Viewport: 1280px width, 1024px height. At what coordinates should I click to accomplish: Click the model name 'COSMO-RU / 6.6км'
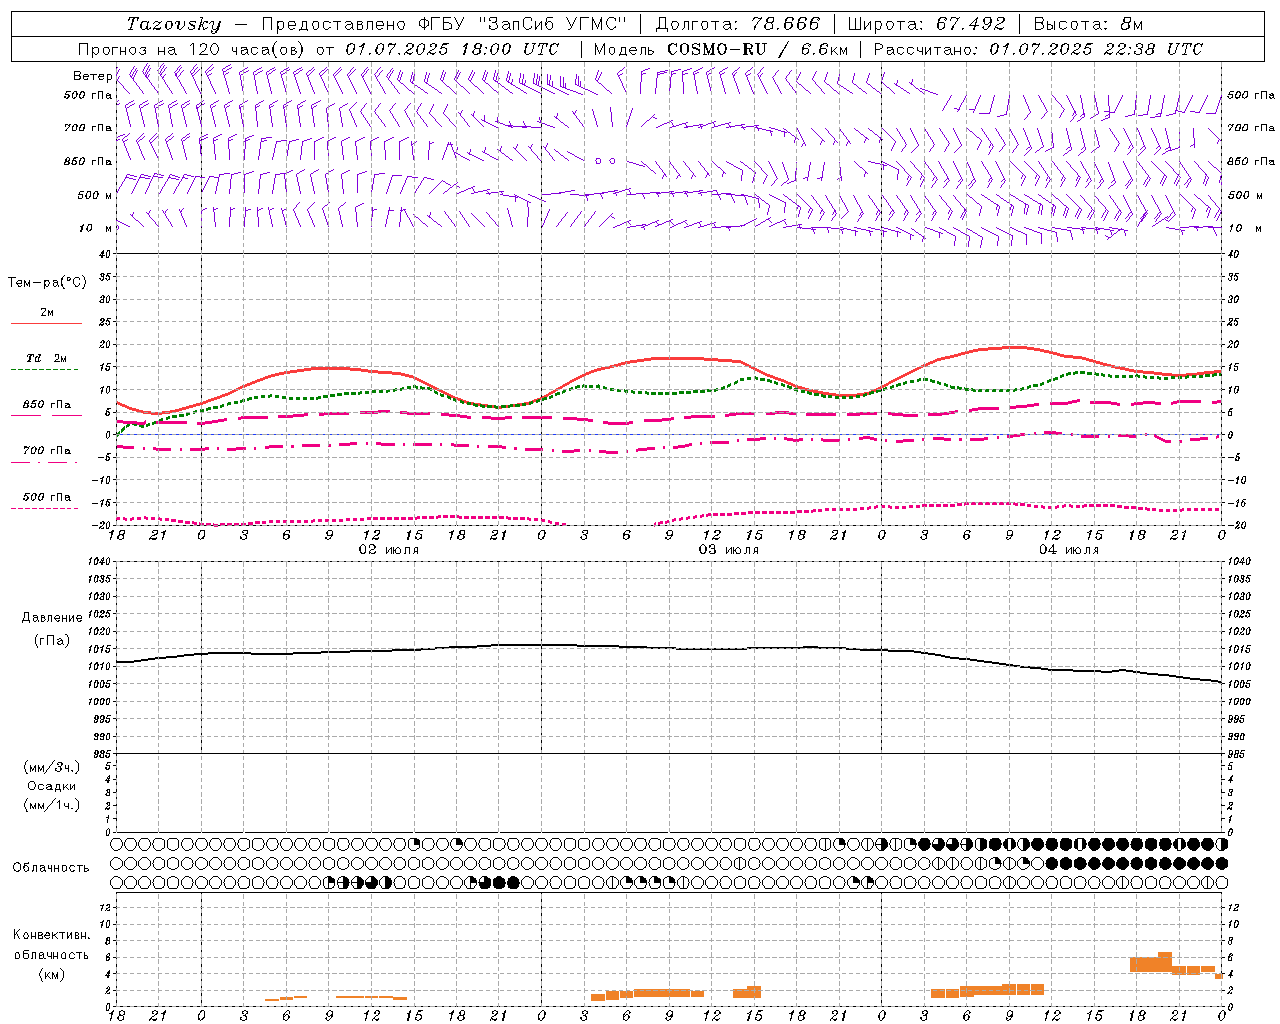758,49
